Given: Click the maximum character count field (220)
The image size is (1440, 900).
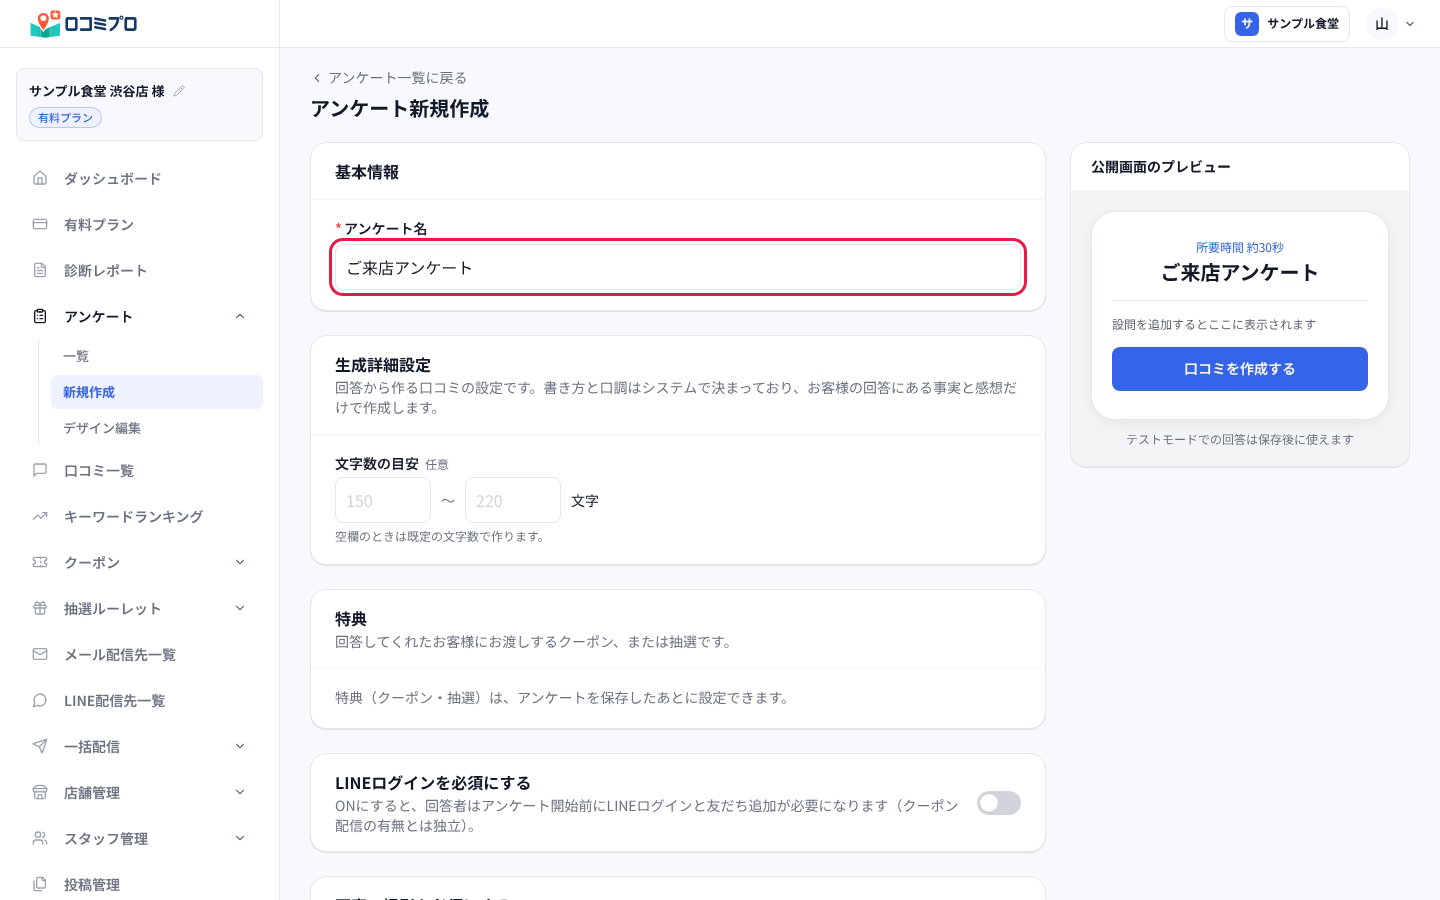Looking at the screenshot, I should pos(513,500).
